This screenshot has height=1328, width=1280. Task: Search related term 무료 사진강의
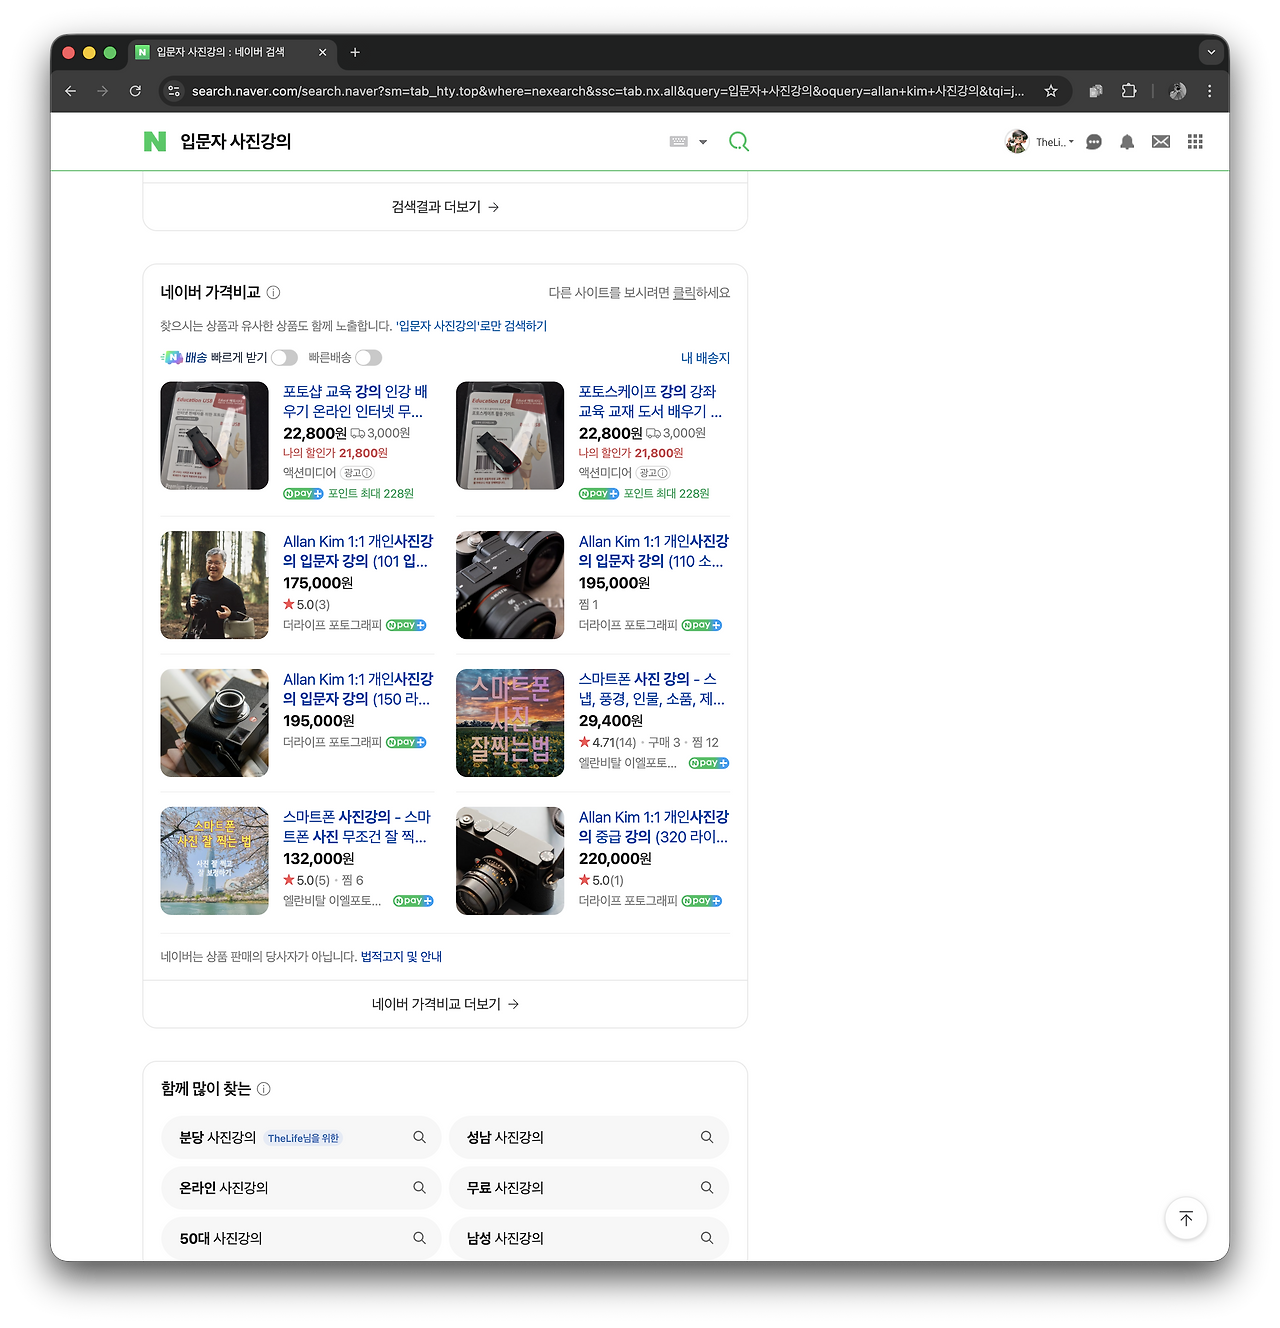pyautogui.click(x=589, y=1188)
